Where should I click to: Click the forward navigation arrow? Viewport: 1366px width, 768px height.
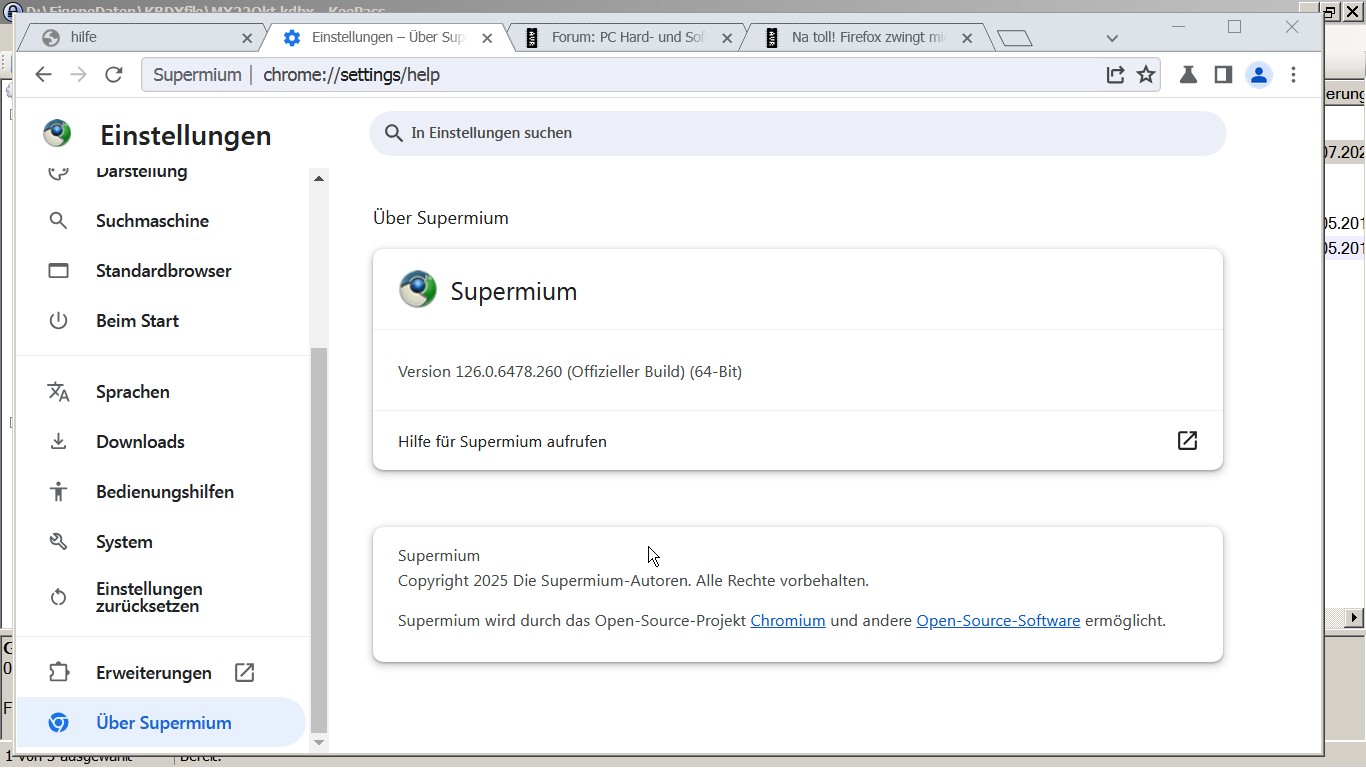pyautogui.click(x=78, y=75)
